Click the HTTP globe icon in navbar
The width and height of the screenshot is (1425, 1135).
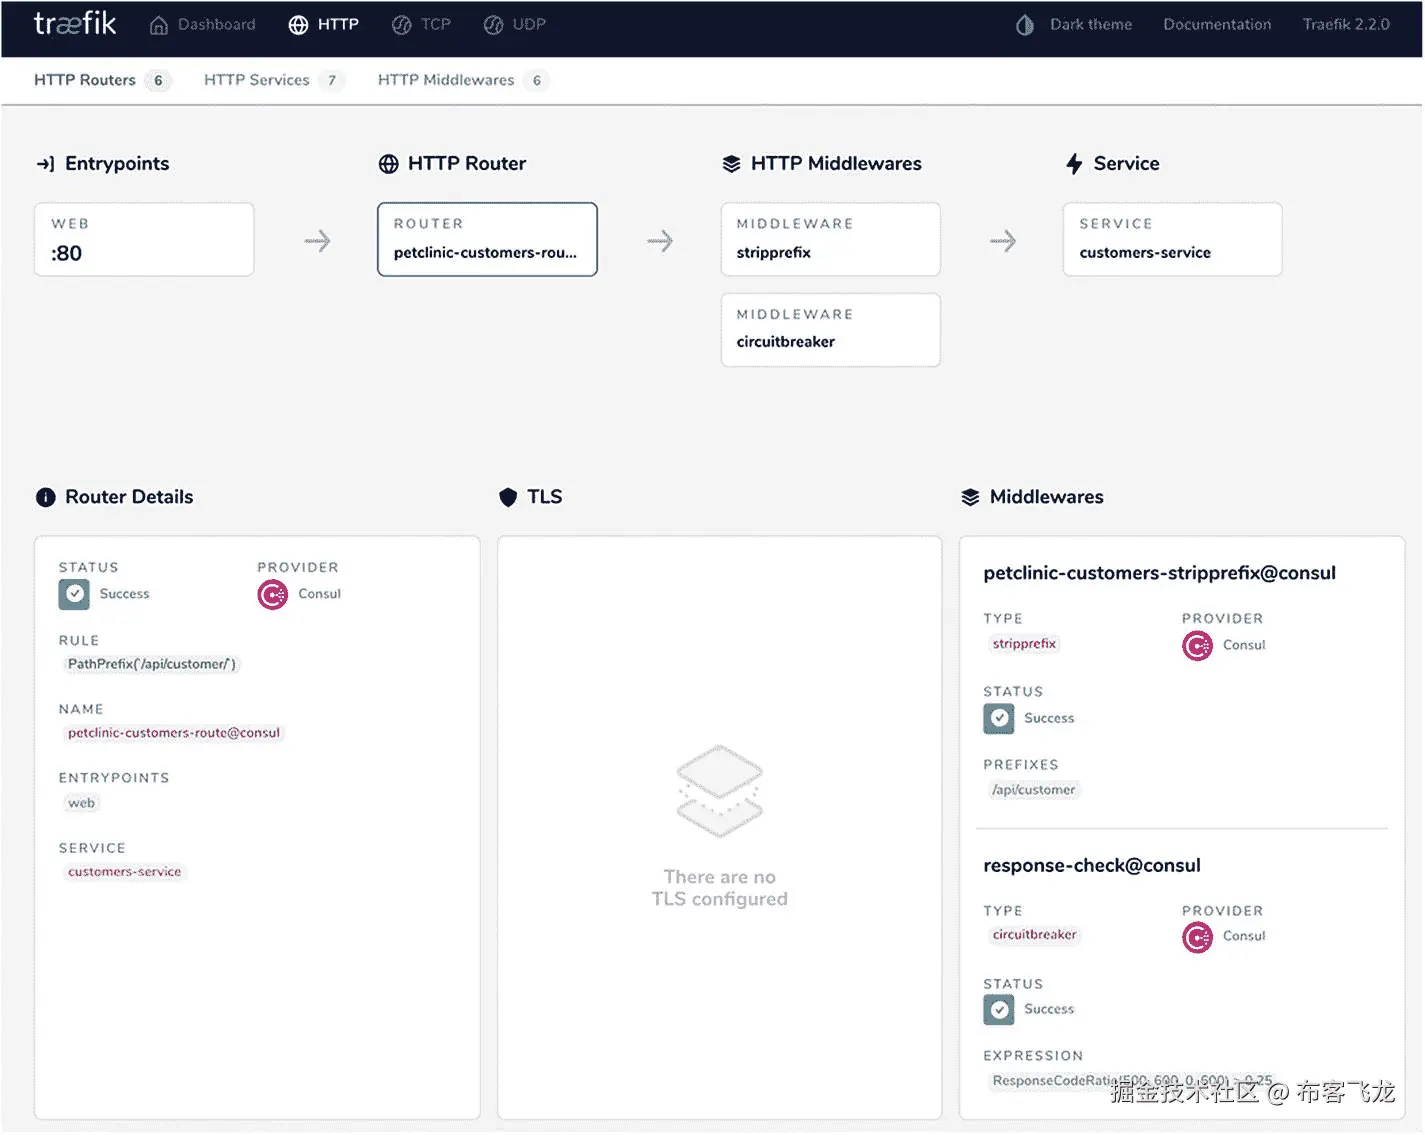coord(298,25)
